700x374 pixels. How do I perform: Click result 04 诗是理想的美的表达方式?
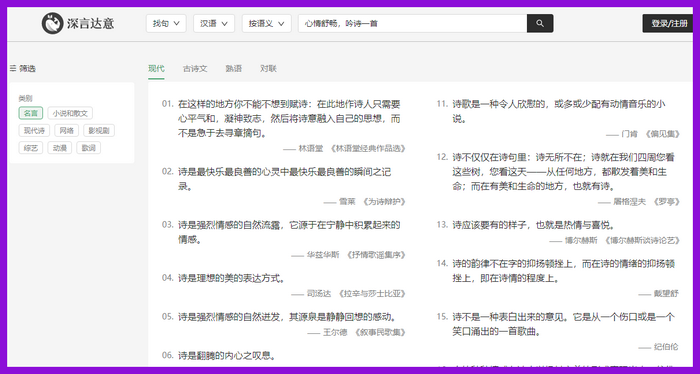231,278
